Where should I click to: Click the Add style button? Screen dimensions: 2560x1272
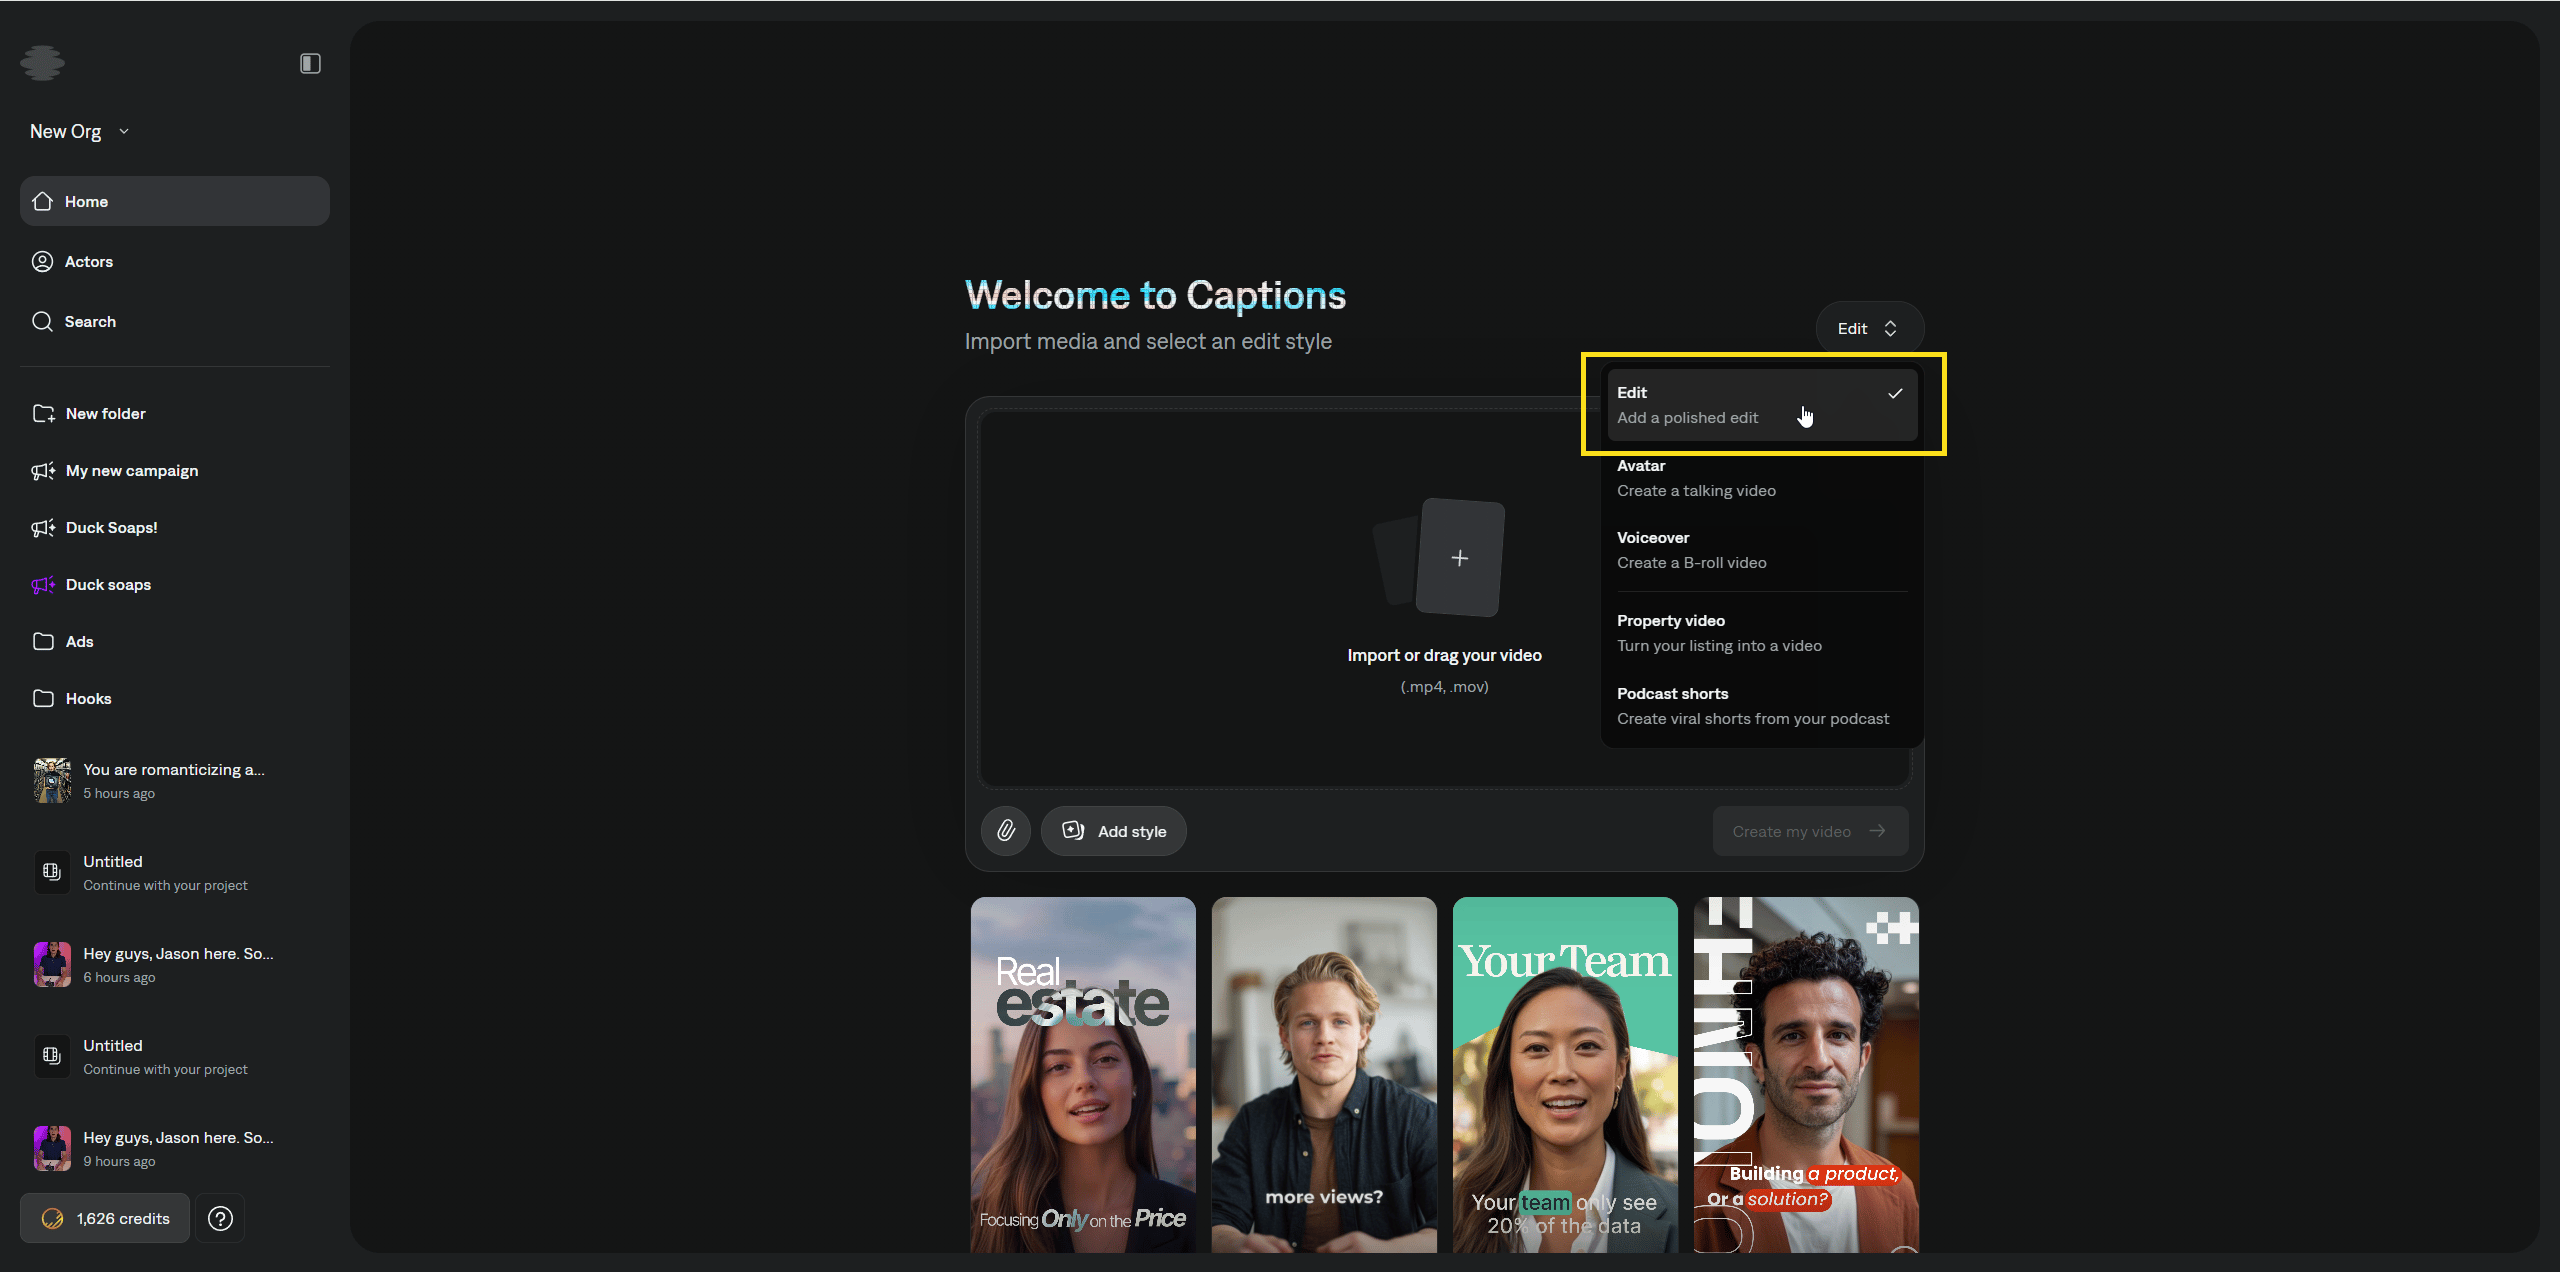tap(1113, 831)
